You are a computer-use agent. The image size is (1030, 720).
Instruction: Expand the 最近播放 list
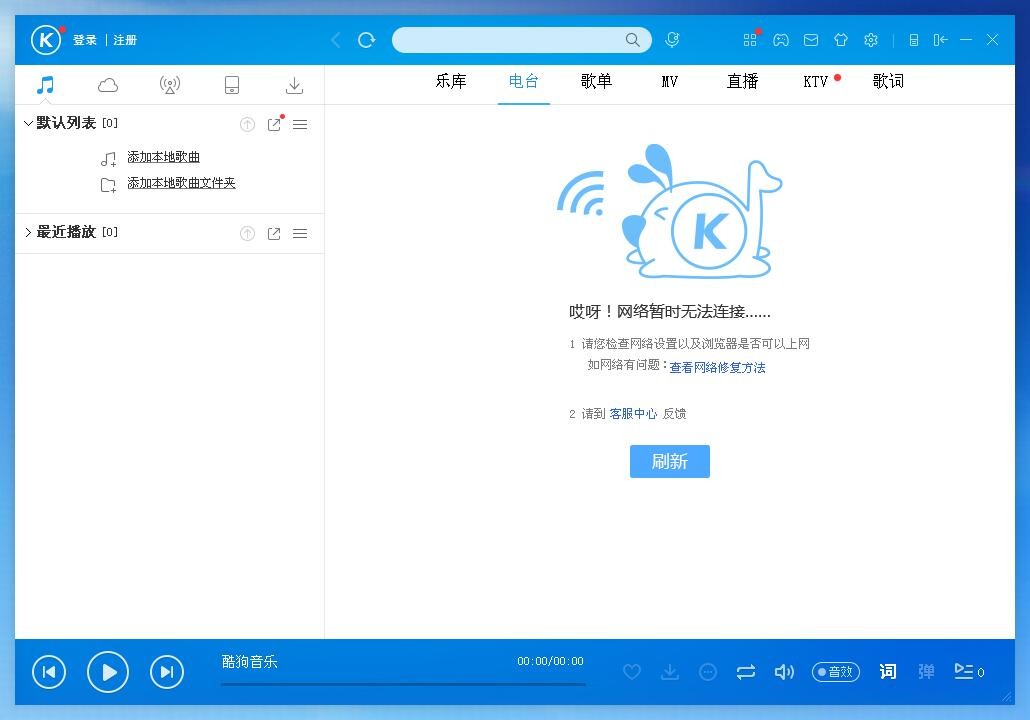coord(28,232)
